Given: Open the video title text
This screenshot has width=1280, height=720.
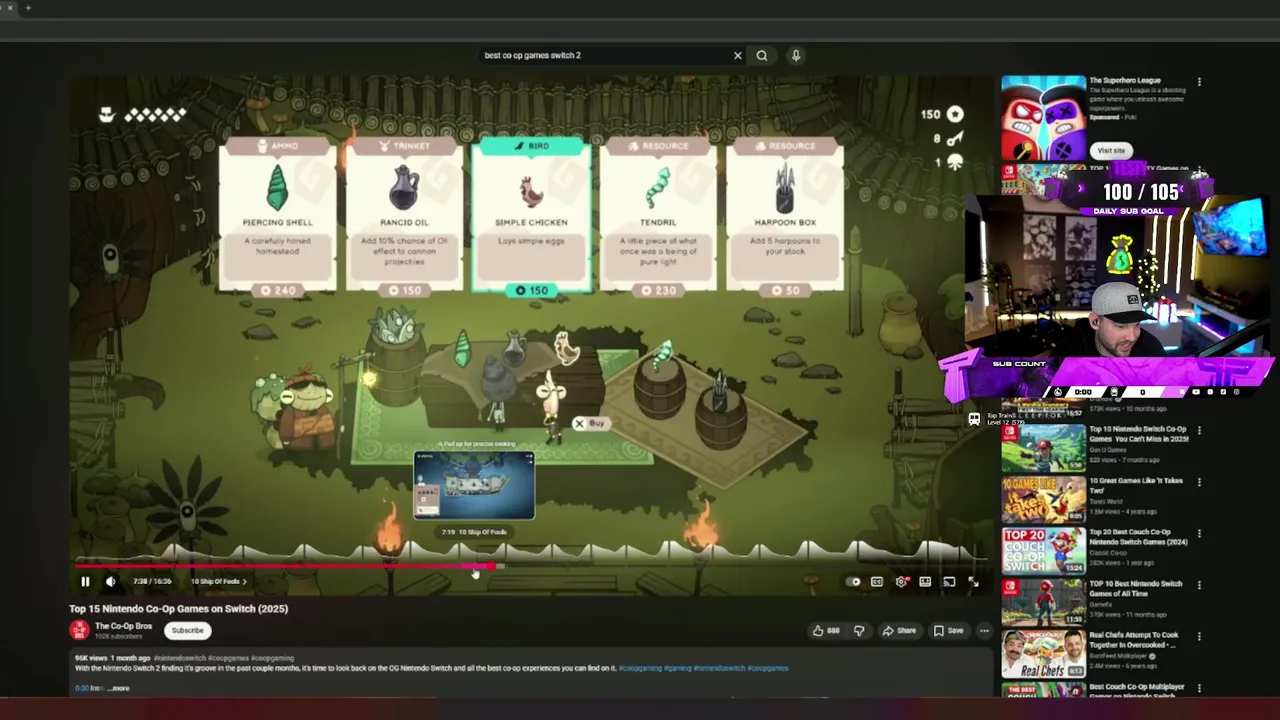Looking at the screenshot, I should pos(178,608).
